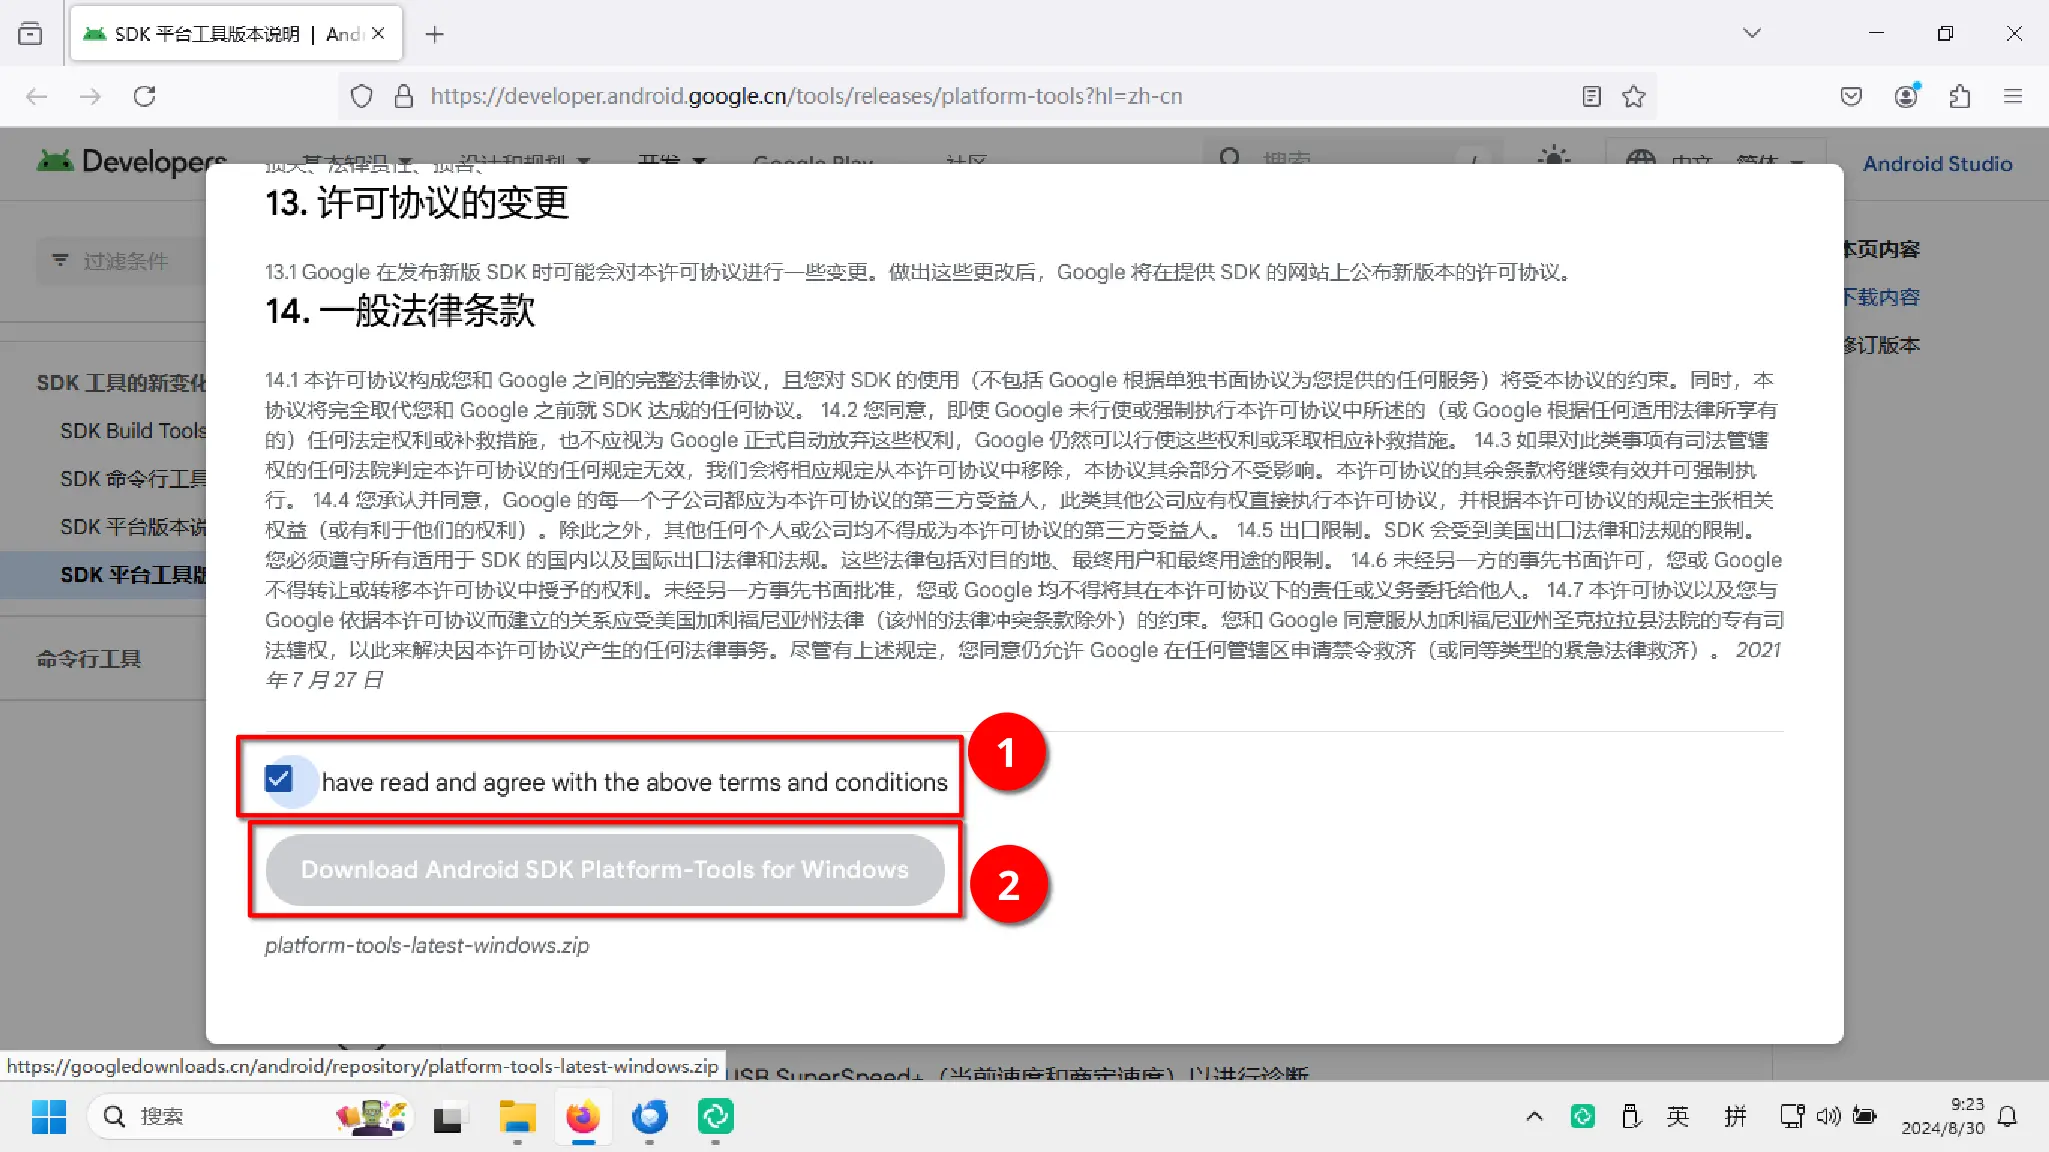Jump to 修订版本 page section link

(x=1882, y=345)
